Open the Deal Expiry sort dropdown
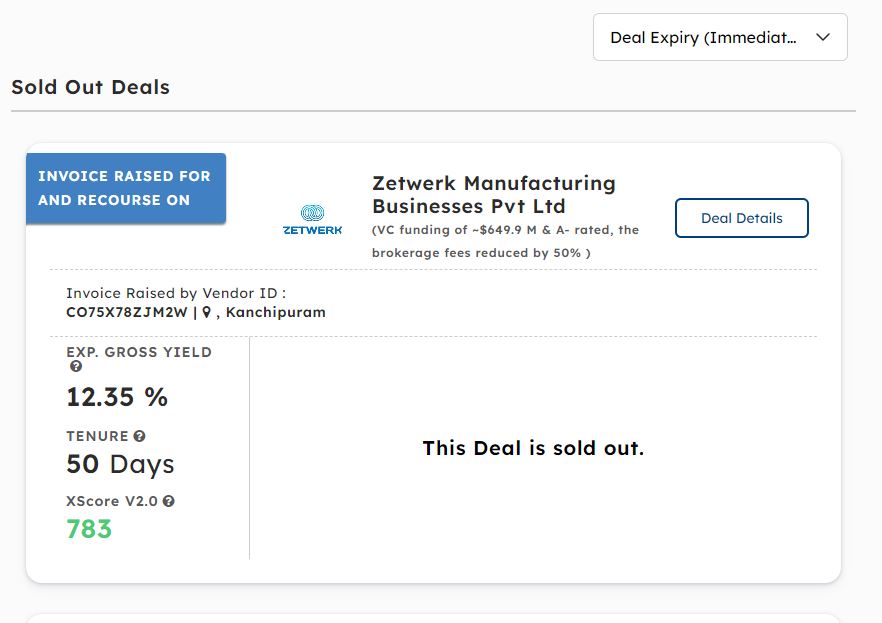Viewport: 882px width, 623px height. coord(720,37)
